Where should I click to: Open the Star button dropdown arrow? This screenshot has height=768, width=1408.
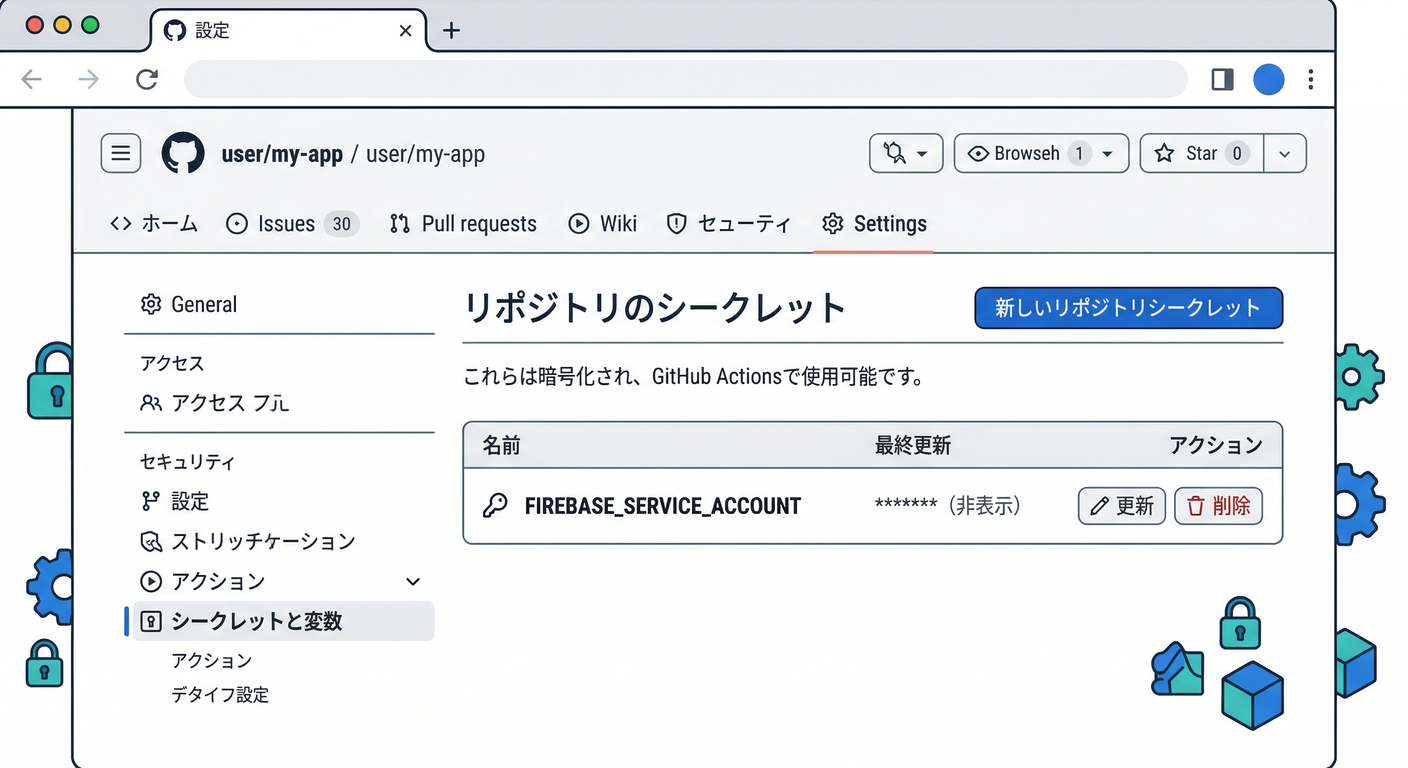[1284, 153]
